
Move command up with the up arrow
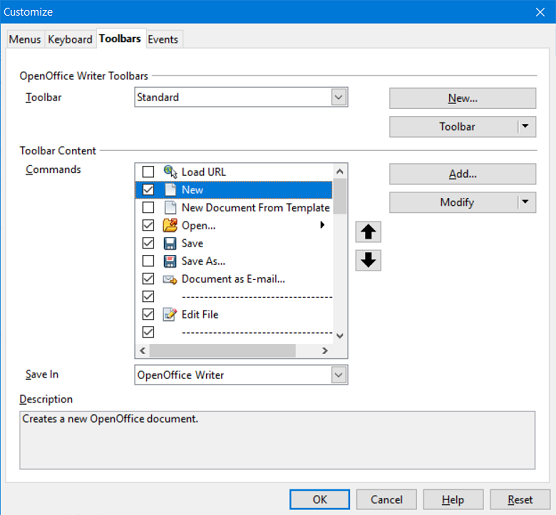click(368, 232)
